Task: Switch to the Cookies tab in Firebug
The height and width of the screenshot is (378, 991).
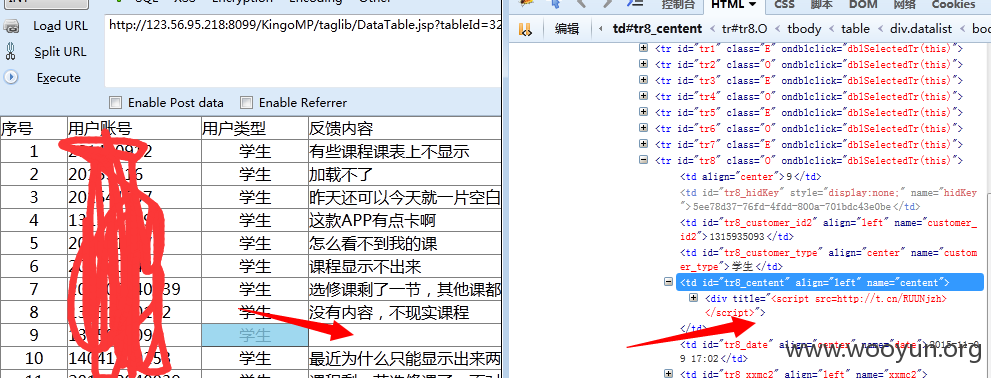Action: click(x=953, y=4)
